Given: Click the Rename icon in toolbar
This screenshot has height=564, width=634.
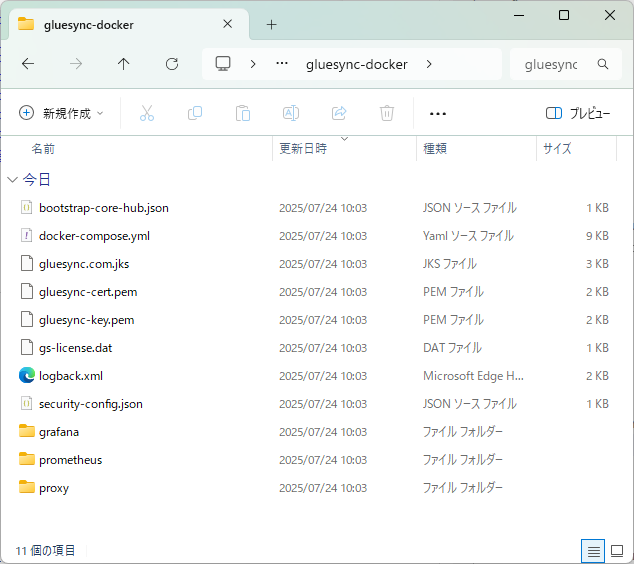Looking at the screenshot, I should tap(291, 113).
